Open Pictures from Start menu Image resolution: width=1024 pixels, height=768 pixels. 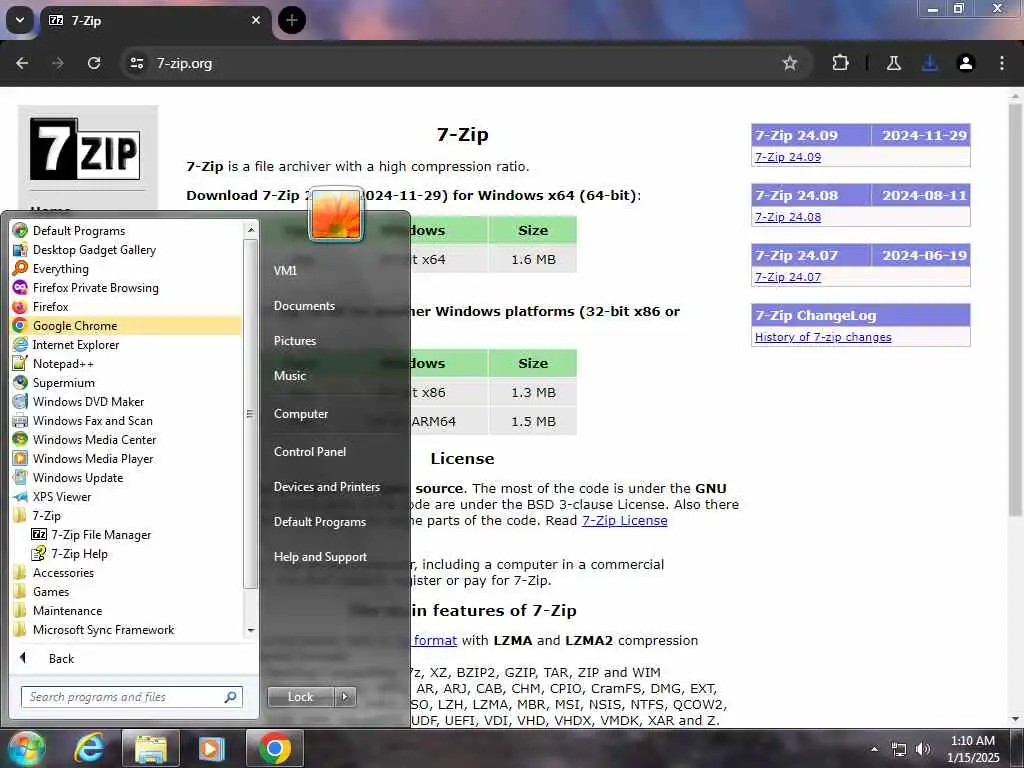[x=295, y=341]
